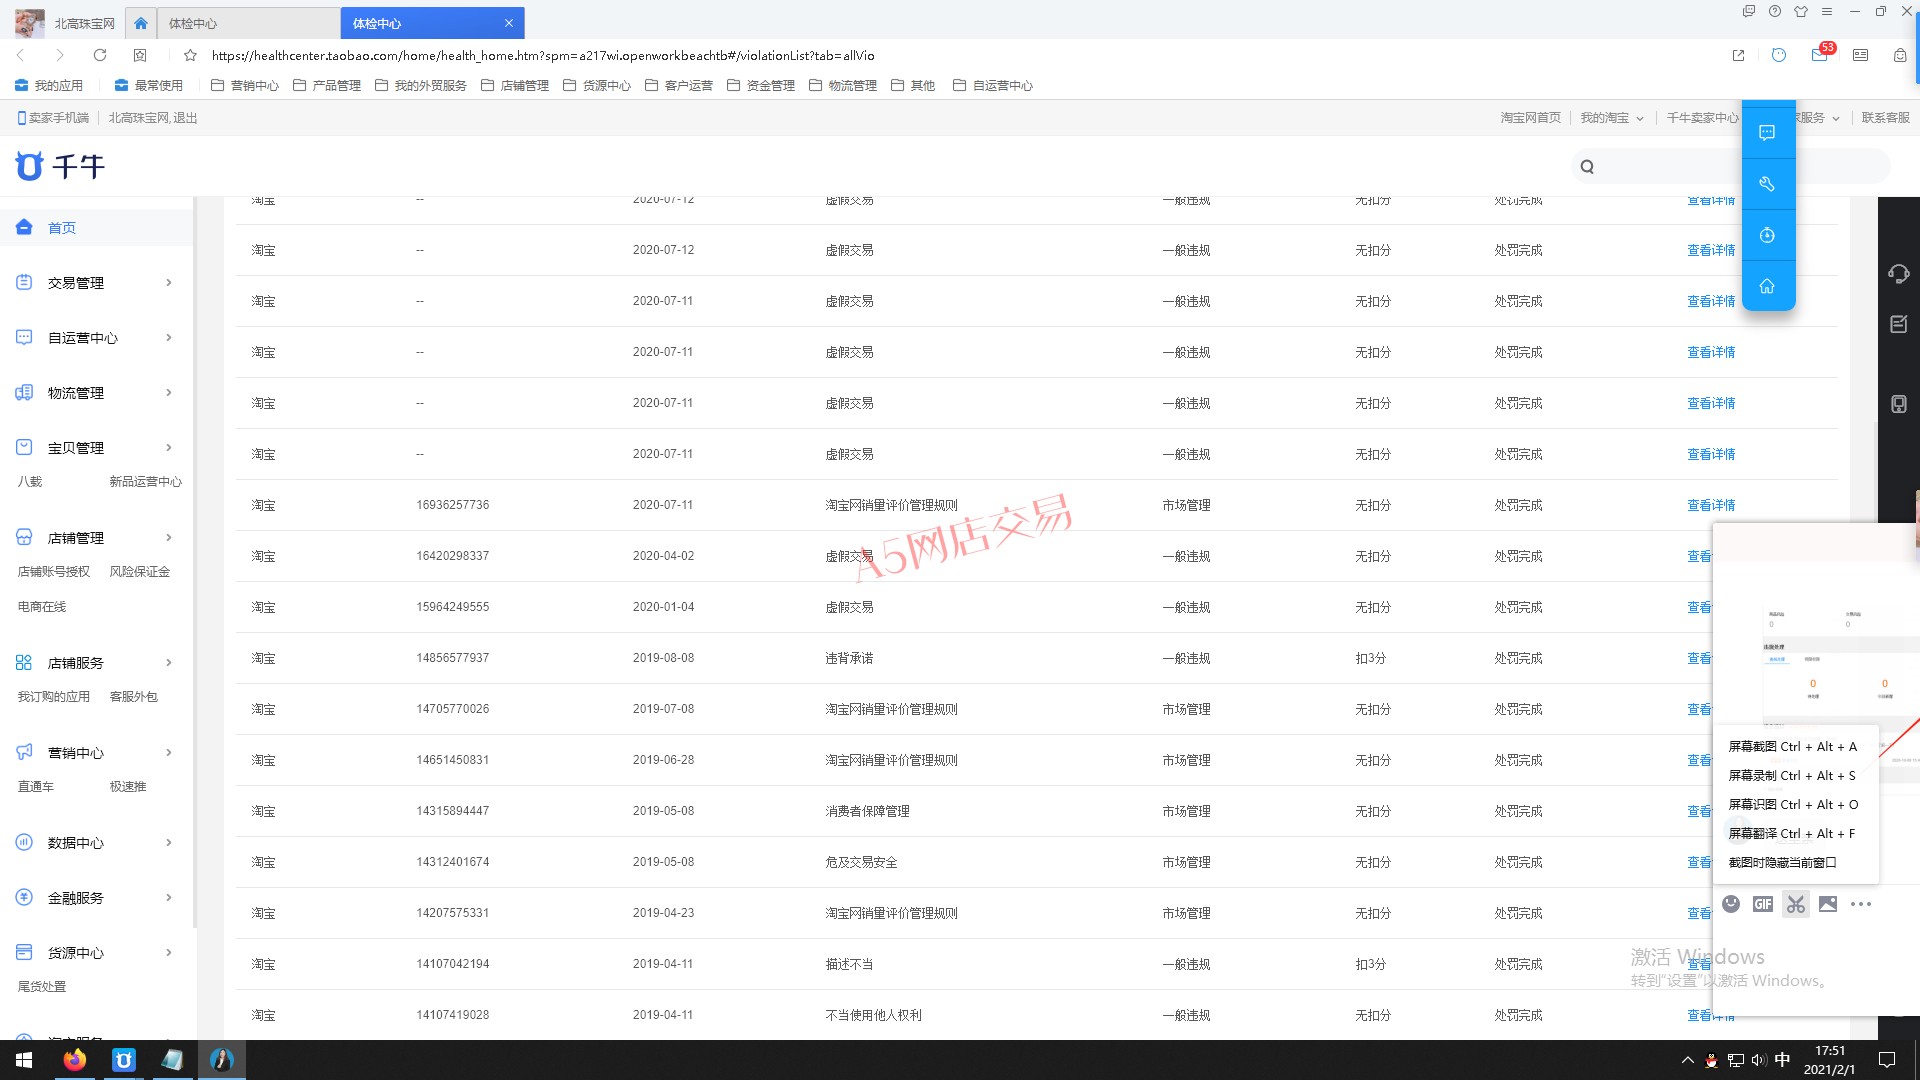This screenshot has width=1920, height=1080.
Task: Open 店铺管理 bookmarks folder
Action: coord(515,86)
